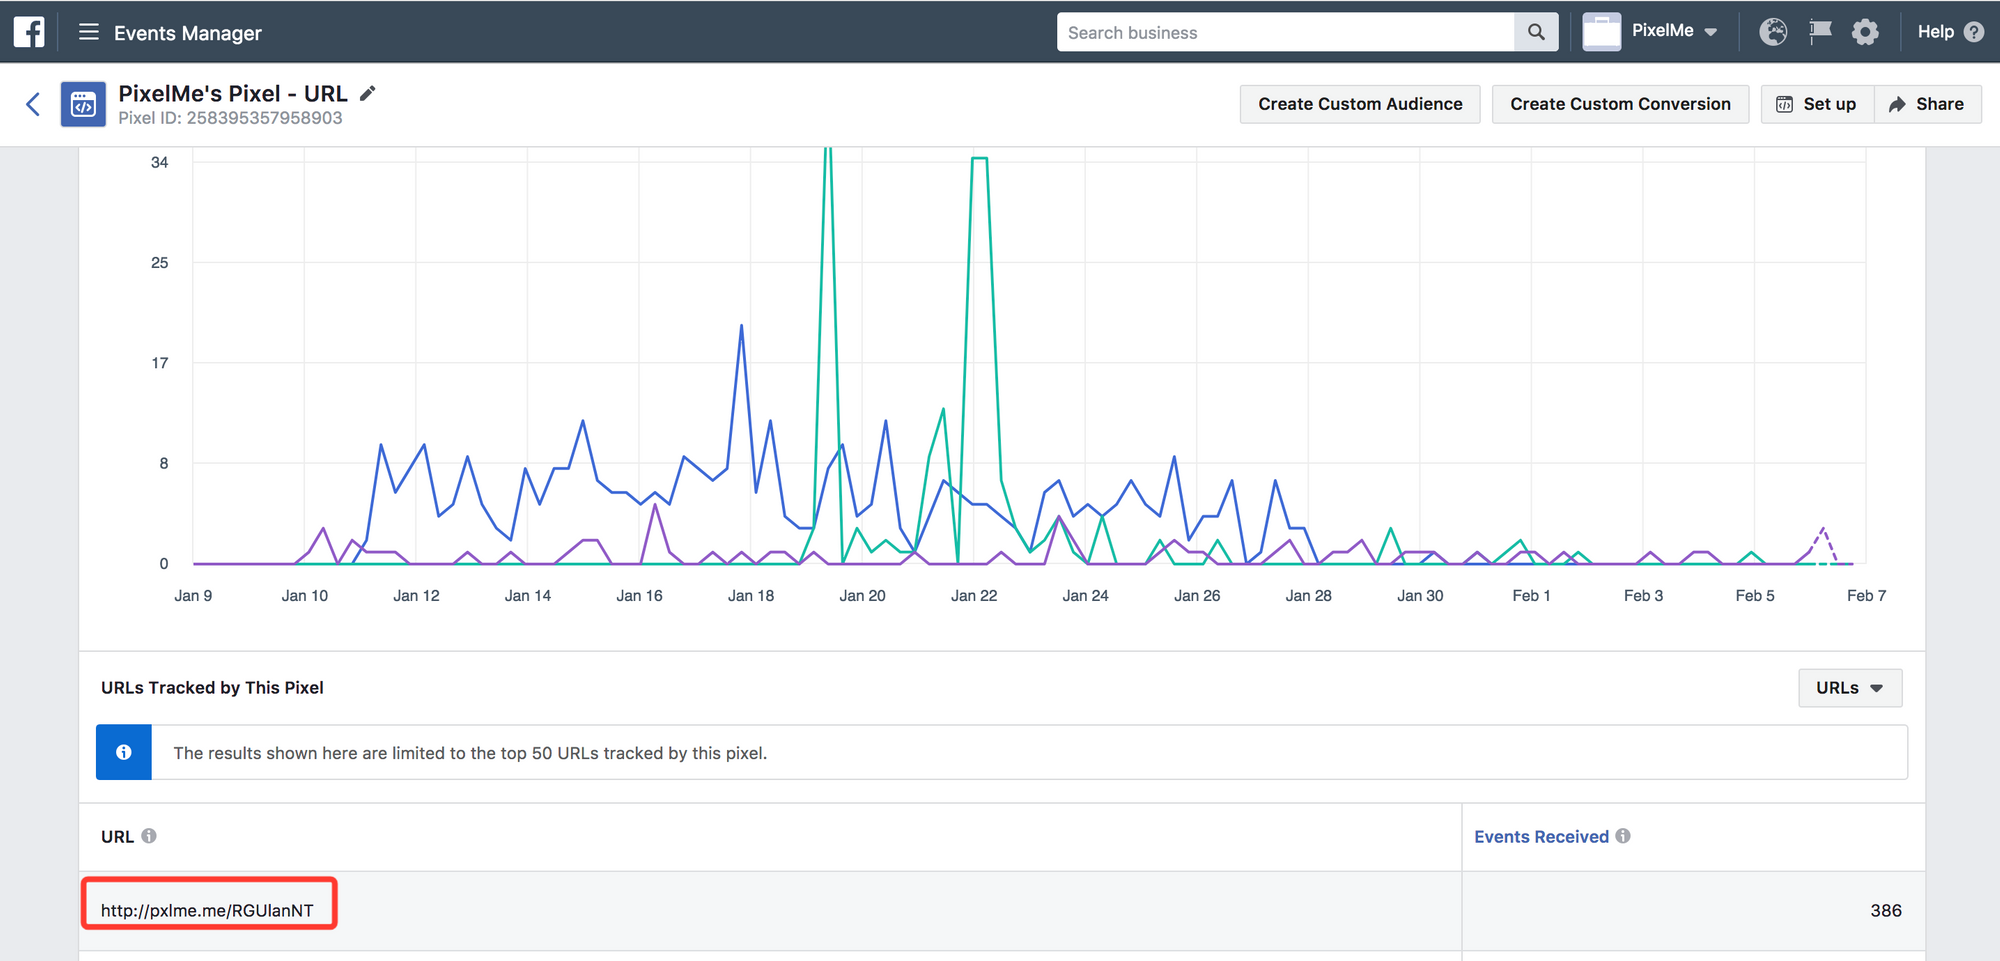
Task: Click the Share button
Action: pos(1927,104)
